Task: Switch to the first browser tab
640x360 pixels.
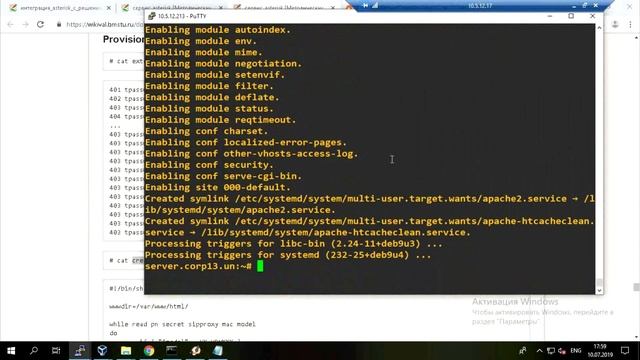Action: [x=60, y=8]
